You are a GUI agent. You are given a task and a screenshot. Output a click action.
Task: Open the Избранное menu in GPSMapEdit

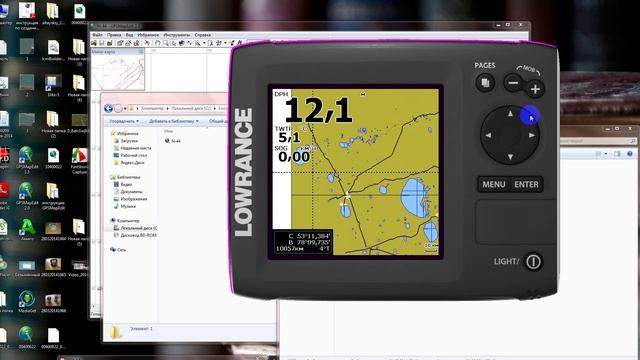[x=148, y=35]
